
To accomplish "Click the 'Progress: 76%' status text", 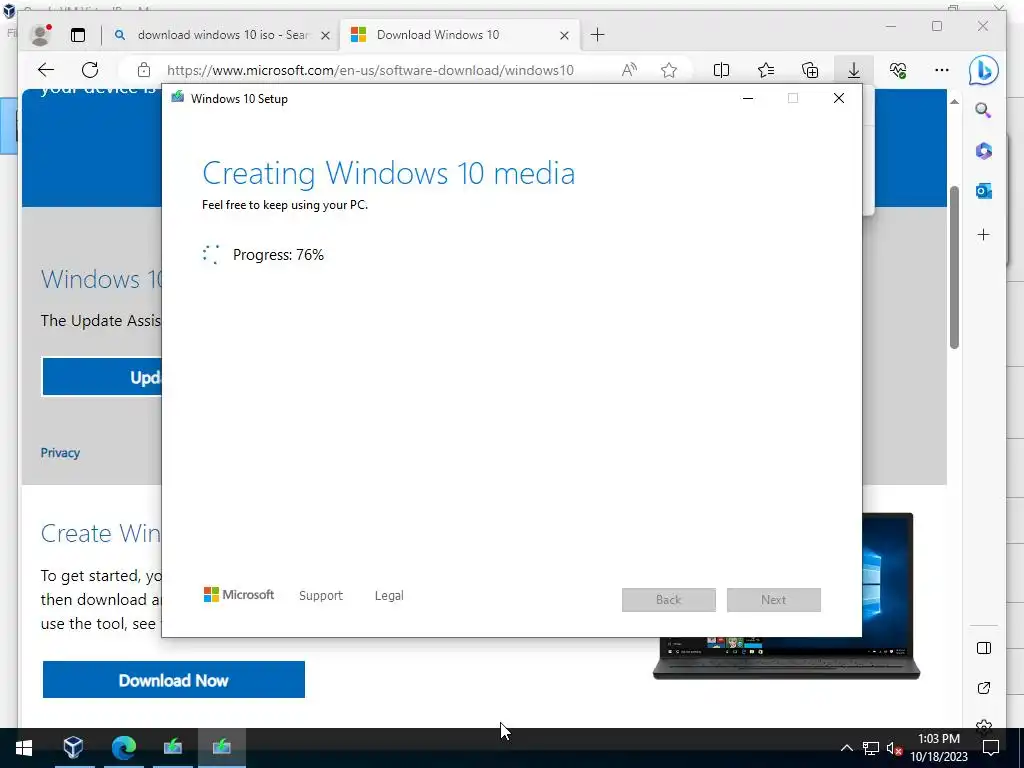I will click(278, 255).
